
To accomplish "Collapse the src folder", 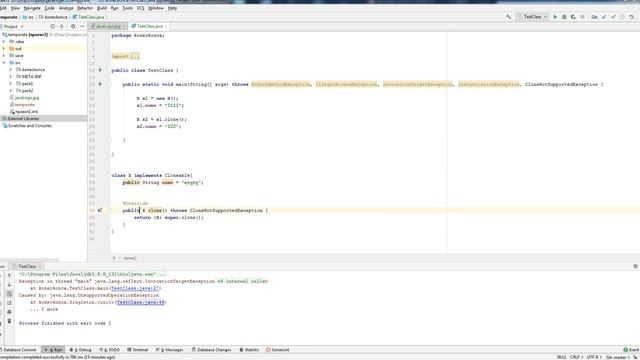I will [4, 62].
